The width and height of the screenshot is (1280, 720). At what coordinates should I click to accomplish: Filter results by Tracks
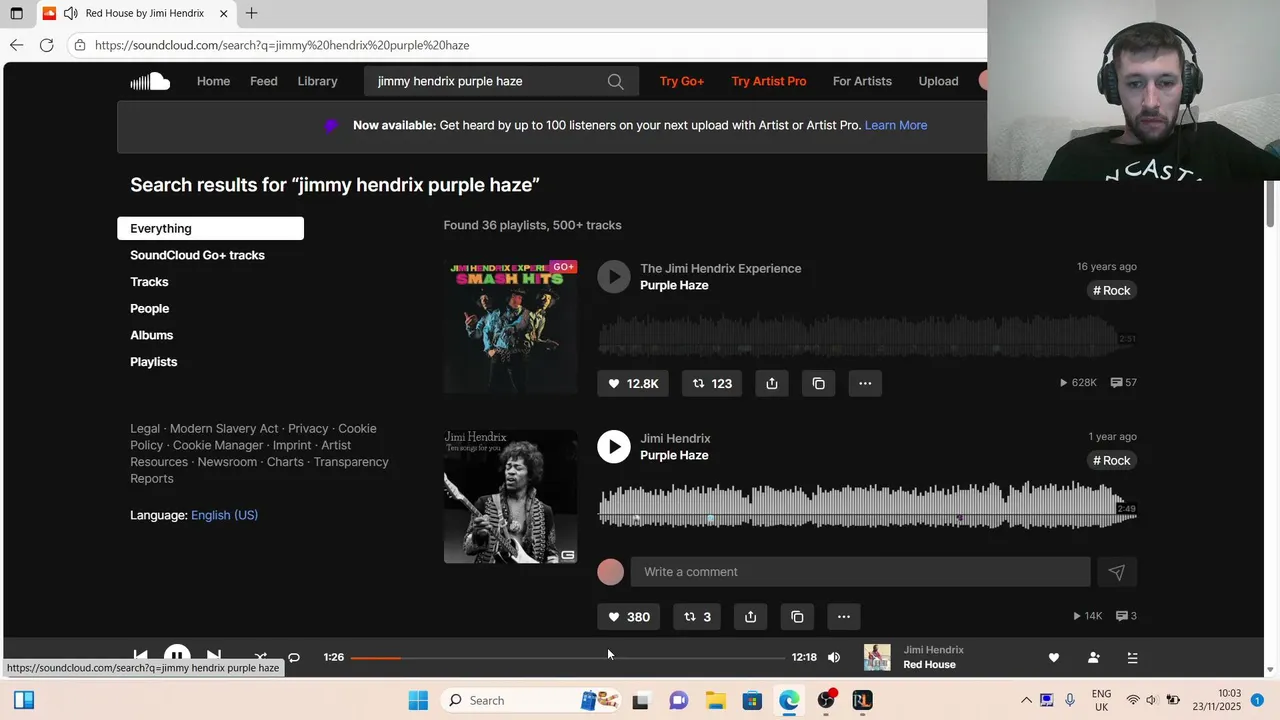[149, 282]
